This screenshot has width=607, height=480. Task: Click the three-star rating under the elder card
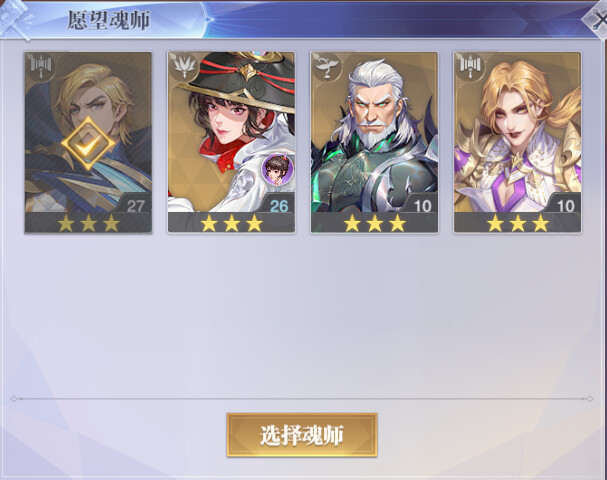(374, 224)
